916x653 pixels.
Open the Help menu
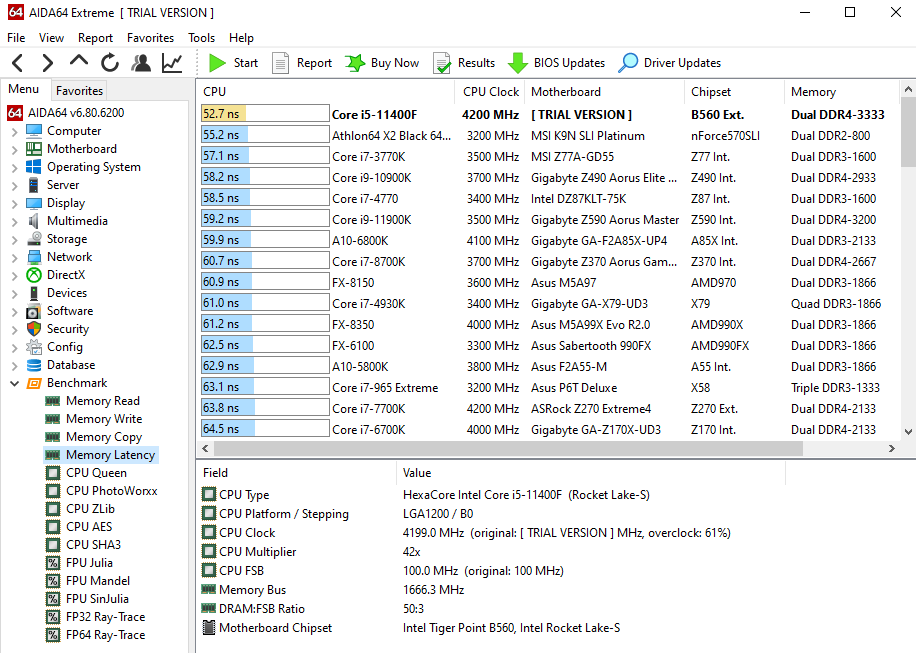pyautogui.click(x=241, y=37)
